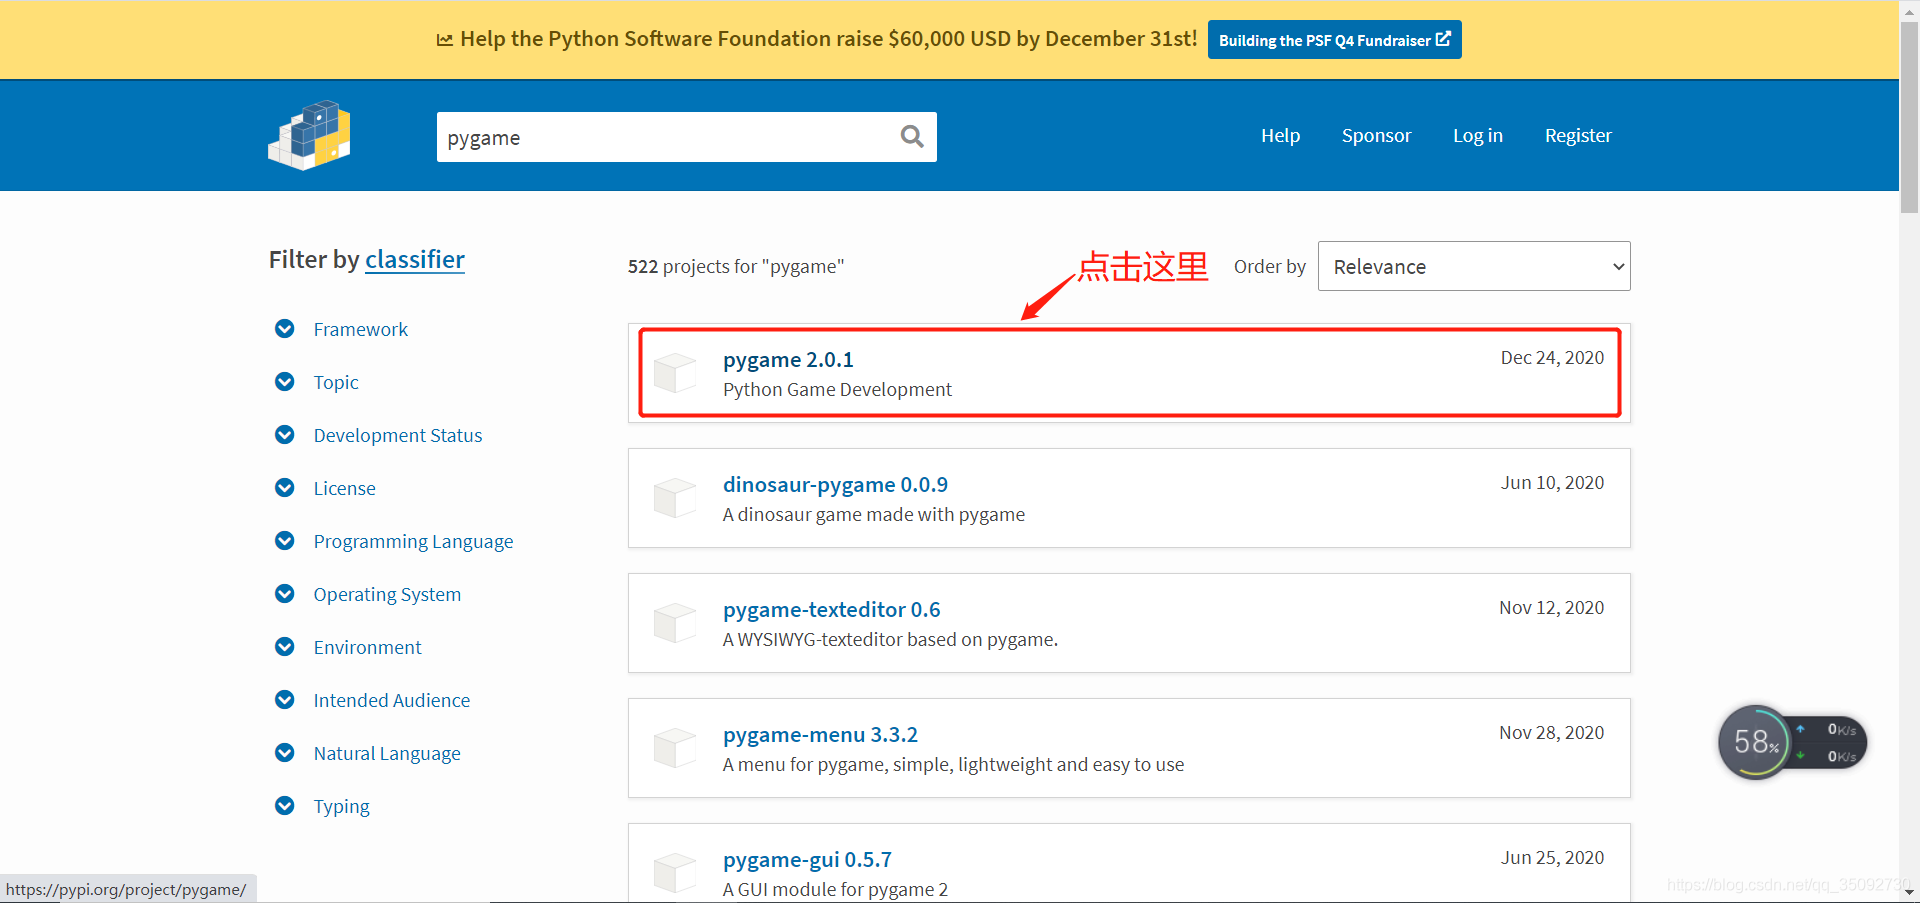The width and height of the screenshot is (1920, 903).
Task: Click the date Jun 10, 2020
Action: pyautogui.click(x=1552, y=483)
